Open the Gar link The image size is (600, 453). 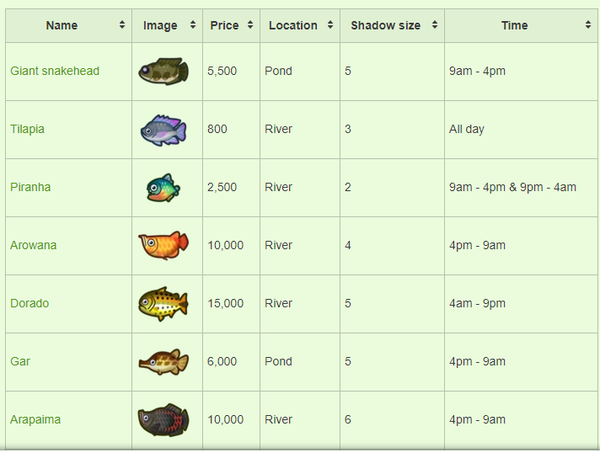coord(20,362)
